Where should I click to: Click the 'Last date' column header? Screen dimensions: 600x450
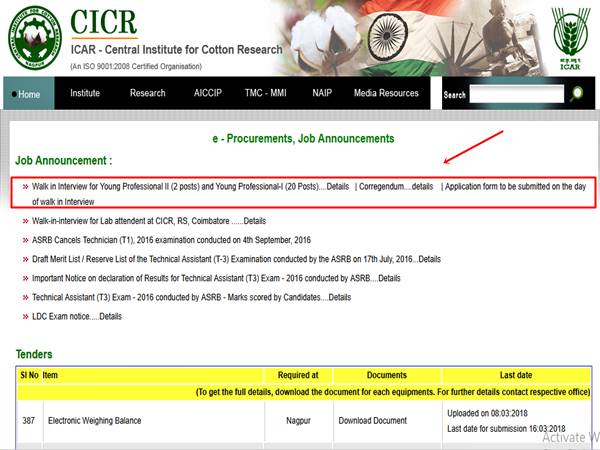click(x=516, y=375)
